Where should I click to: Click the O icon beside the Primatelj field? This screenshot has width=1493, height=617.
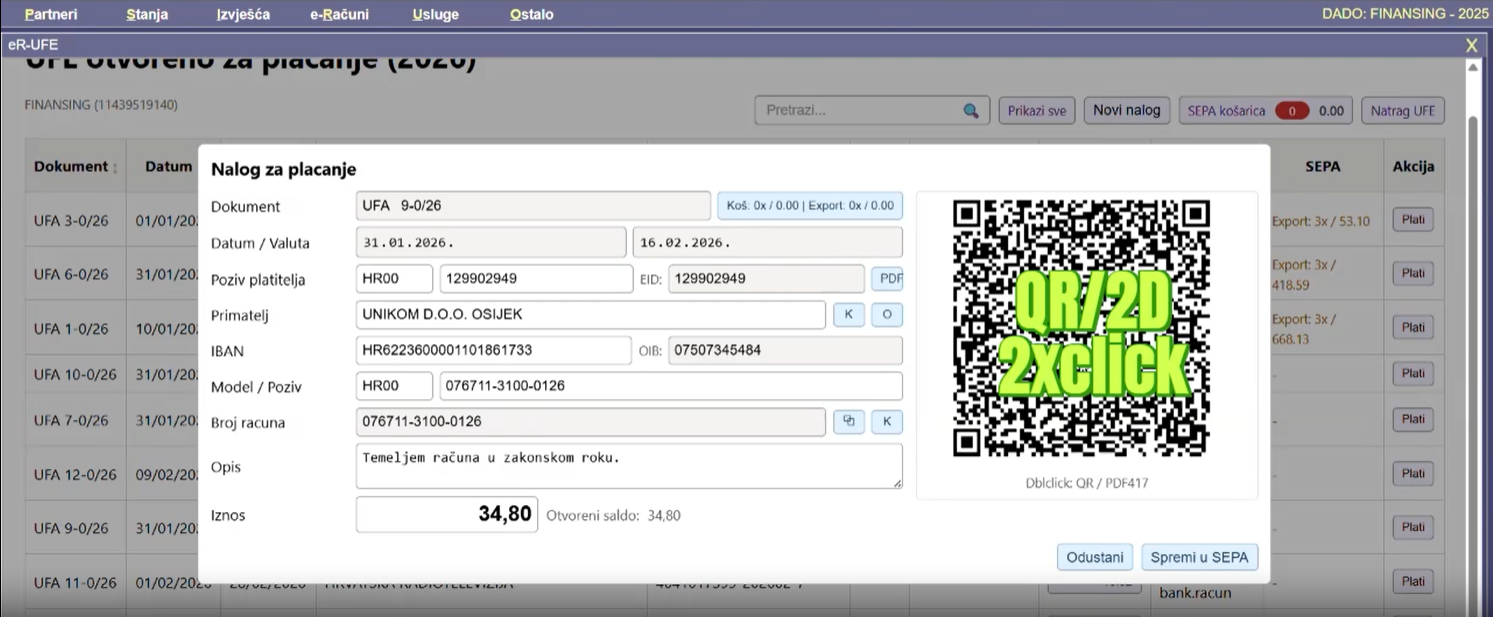pos(884,314)
